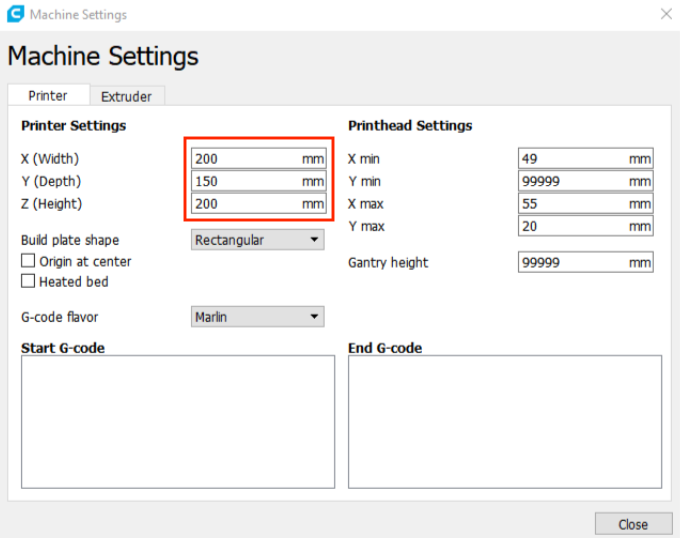Viewport: 681px width, 538px height.
Task: Focus the Y (Depth) input field
Action: tap(259, 181)
